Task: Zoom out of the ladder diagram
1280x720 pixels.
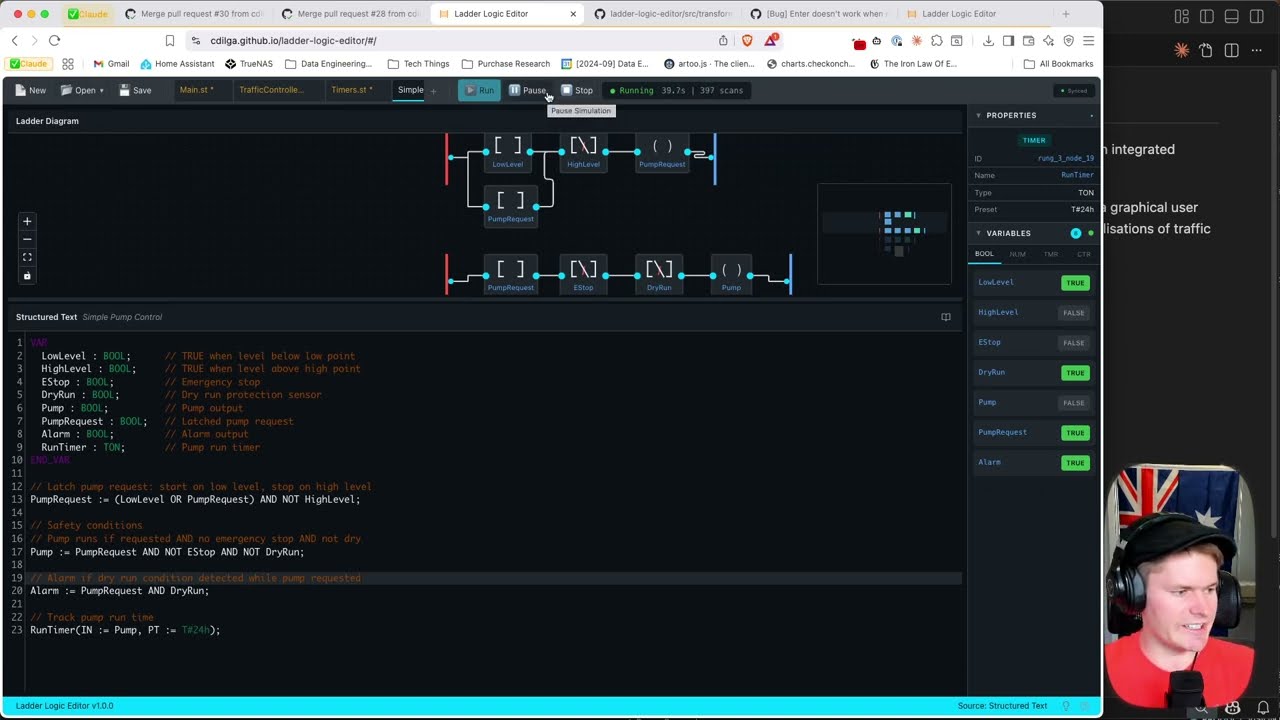Action: [x=27, y=239]
